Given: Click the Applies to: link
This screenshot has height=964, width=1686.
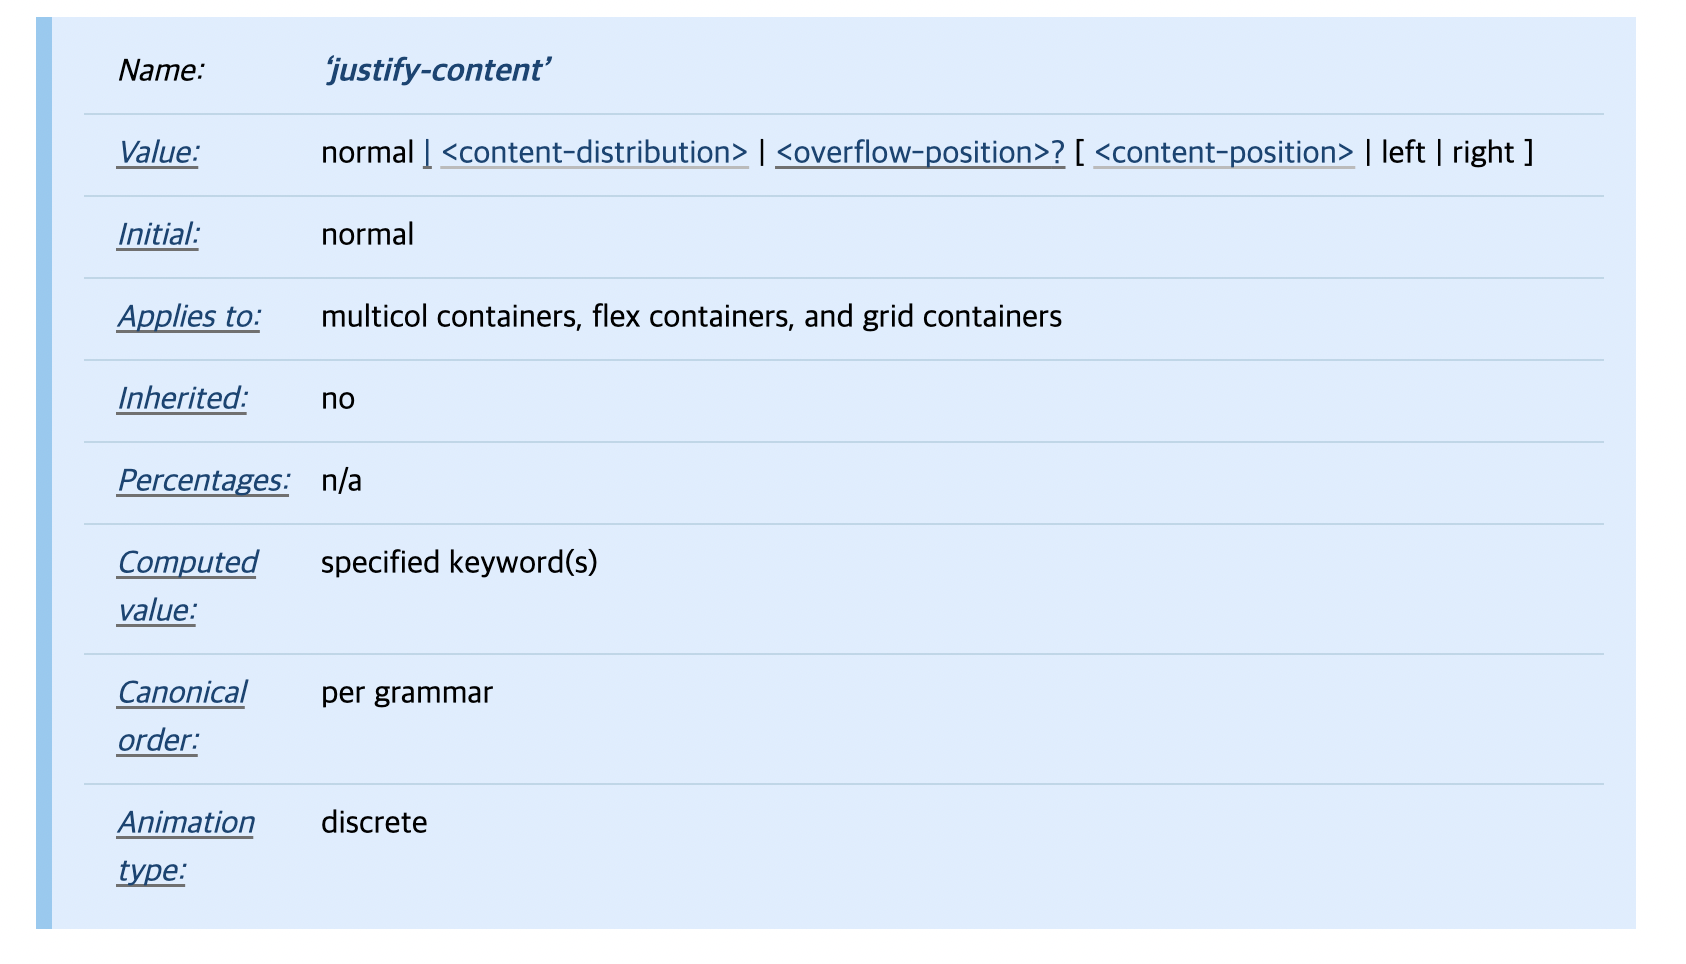Looking at the screenshot, I should pyautogui.click(x=189, y=316).
